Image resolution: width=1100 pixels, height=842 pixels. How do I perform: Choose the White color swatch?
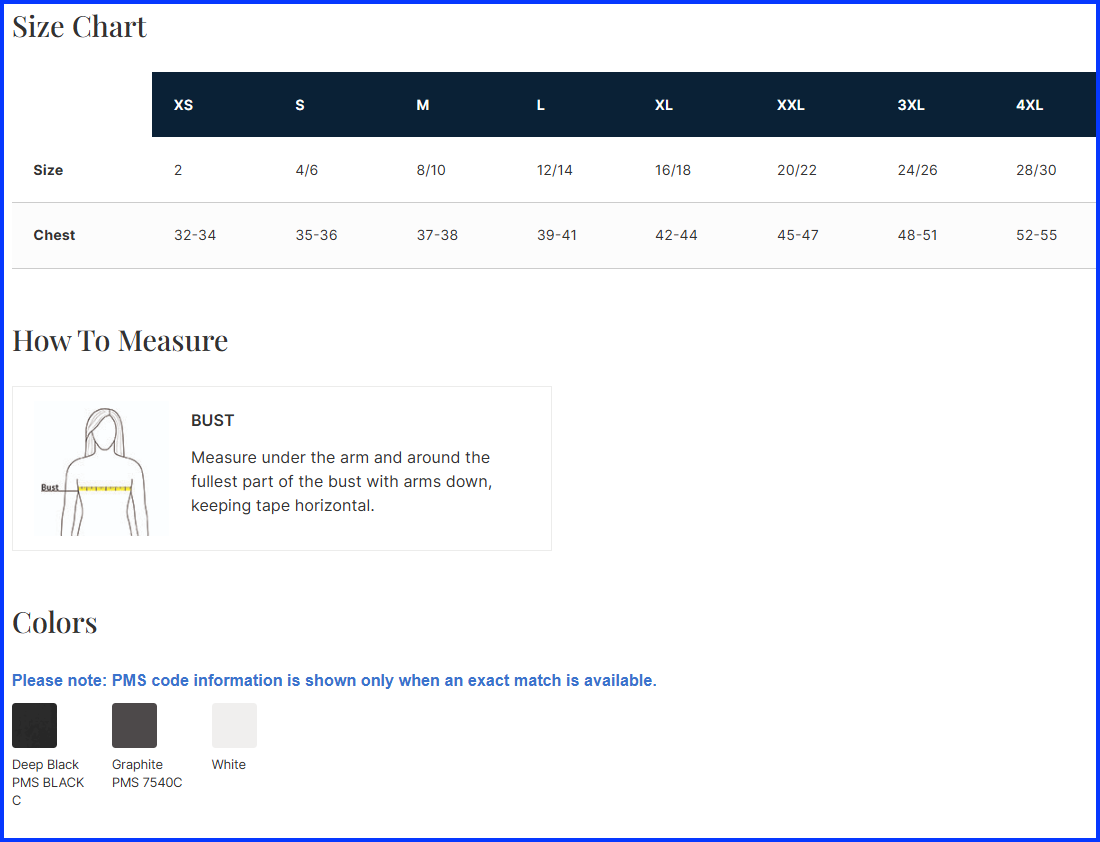[234, 725]
